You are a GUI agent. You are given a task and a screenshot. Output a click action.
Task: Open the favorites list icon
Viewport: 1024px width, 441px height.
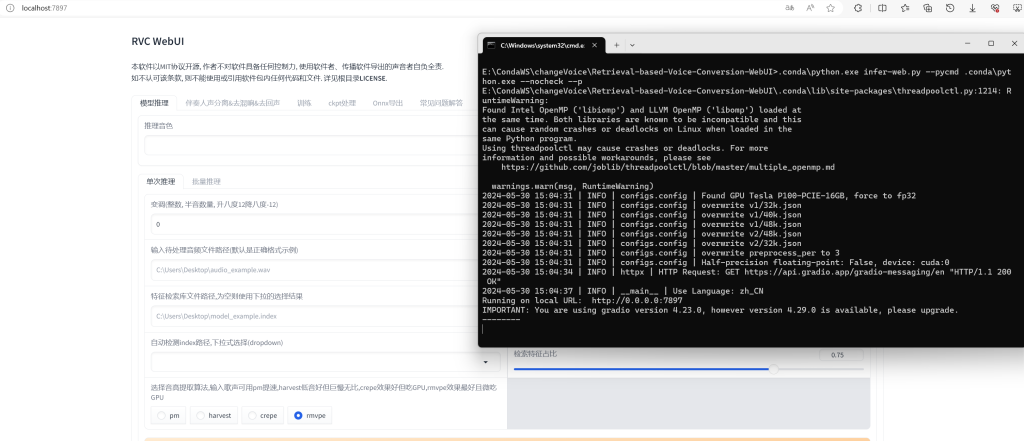[x=904, y=8]
